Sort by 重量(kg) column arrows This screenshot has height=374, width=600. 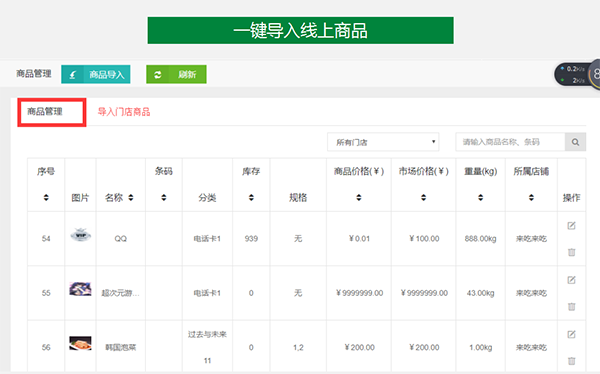(480, 198)
